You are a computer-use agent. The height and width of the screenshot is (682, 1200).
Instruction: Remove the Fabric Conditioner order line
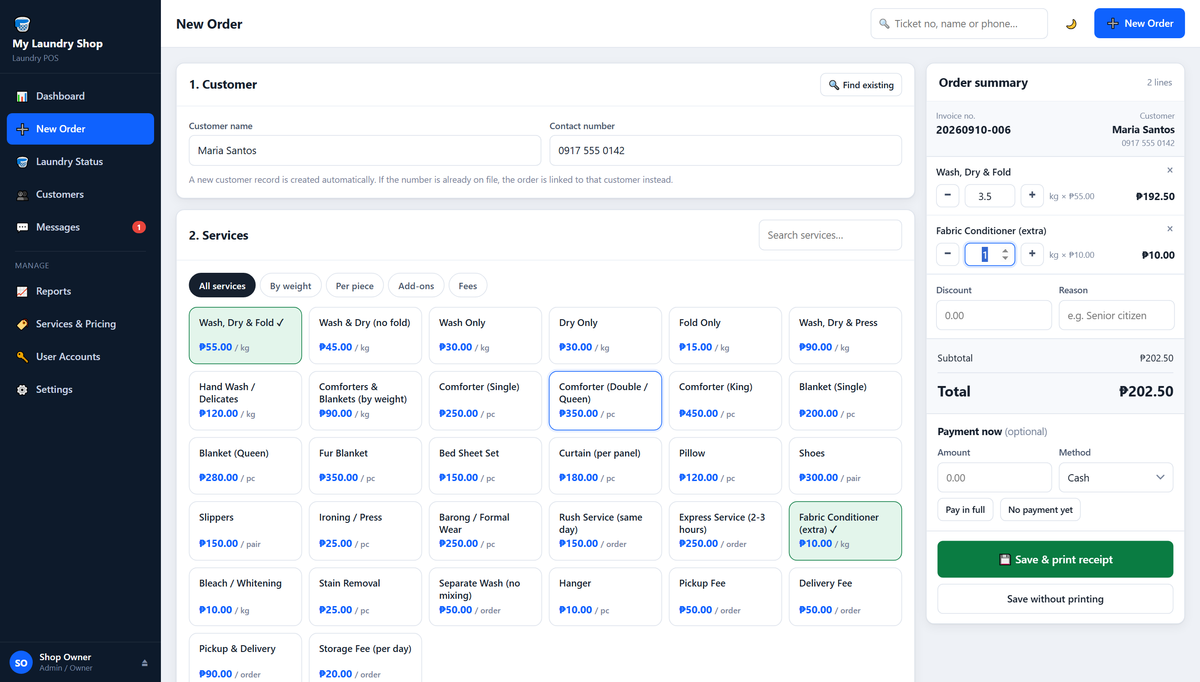(x=1170, y=229)
